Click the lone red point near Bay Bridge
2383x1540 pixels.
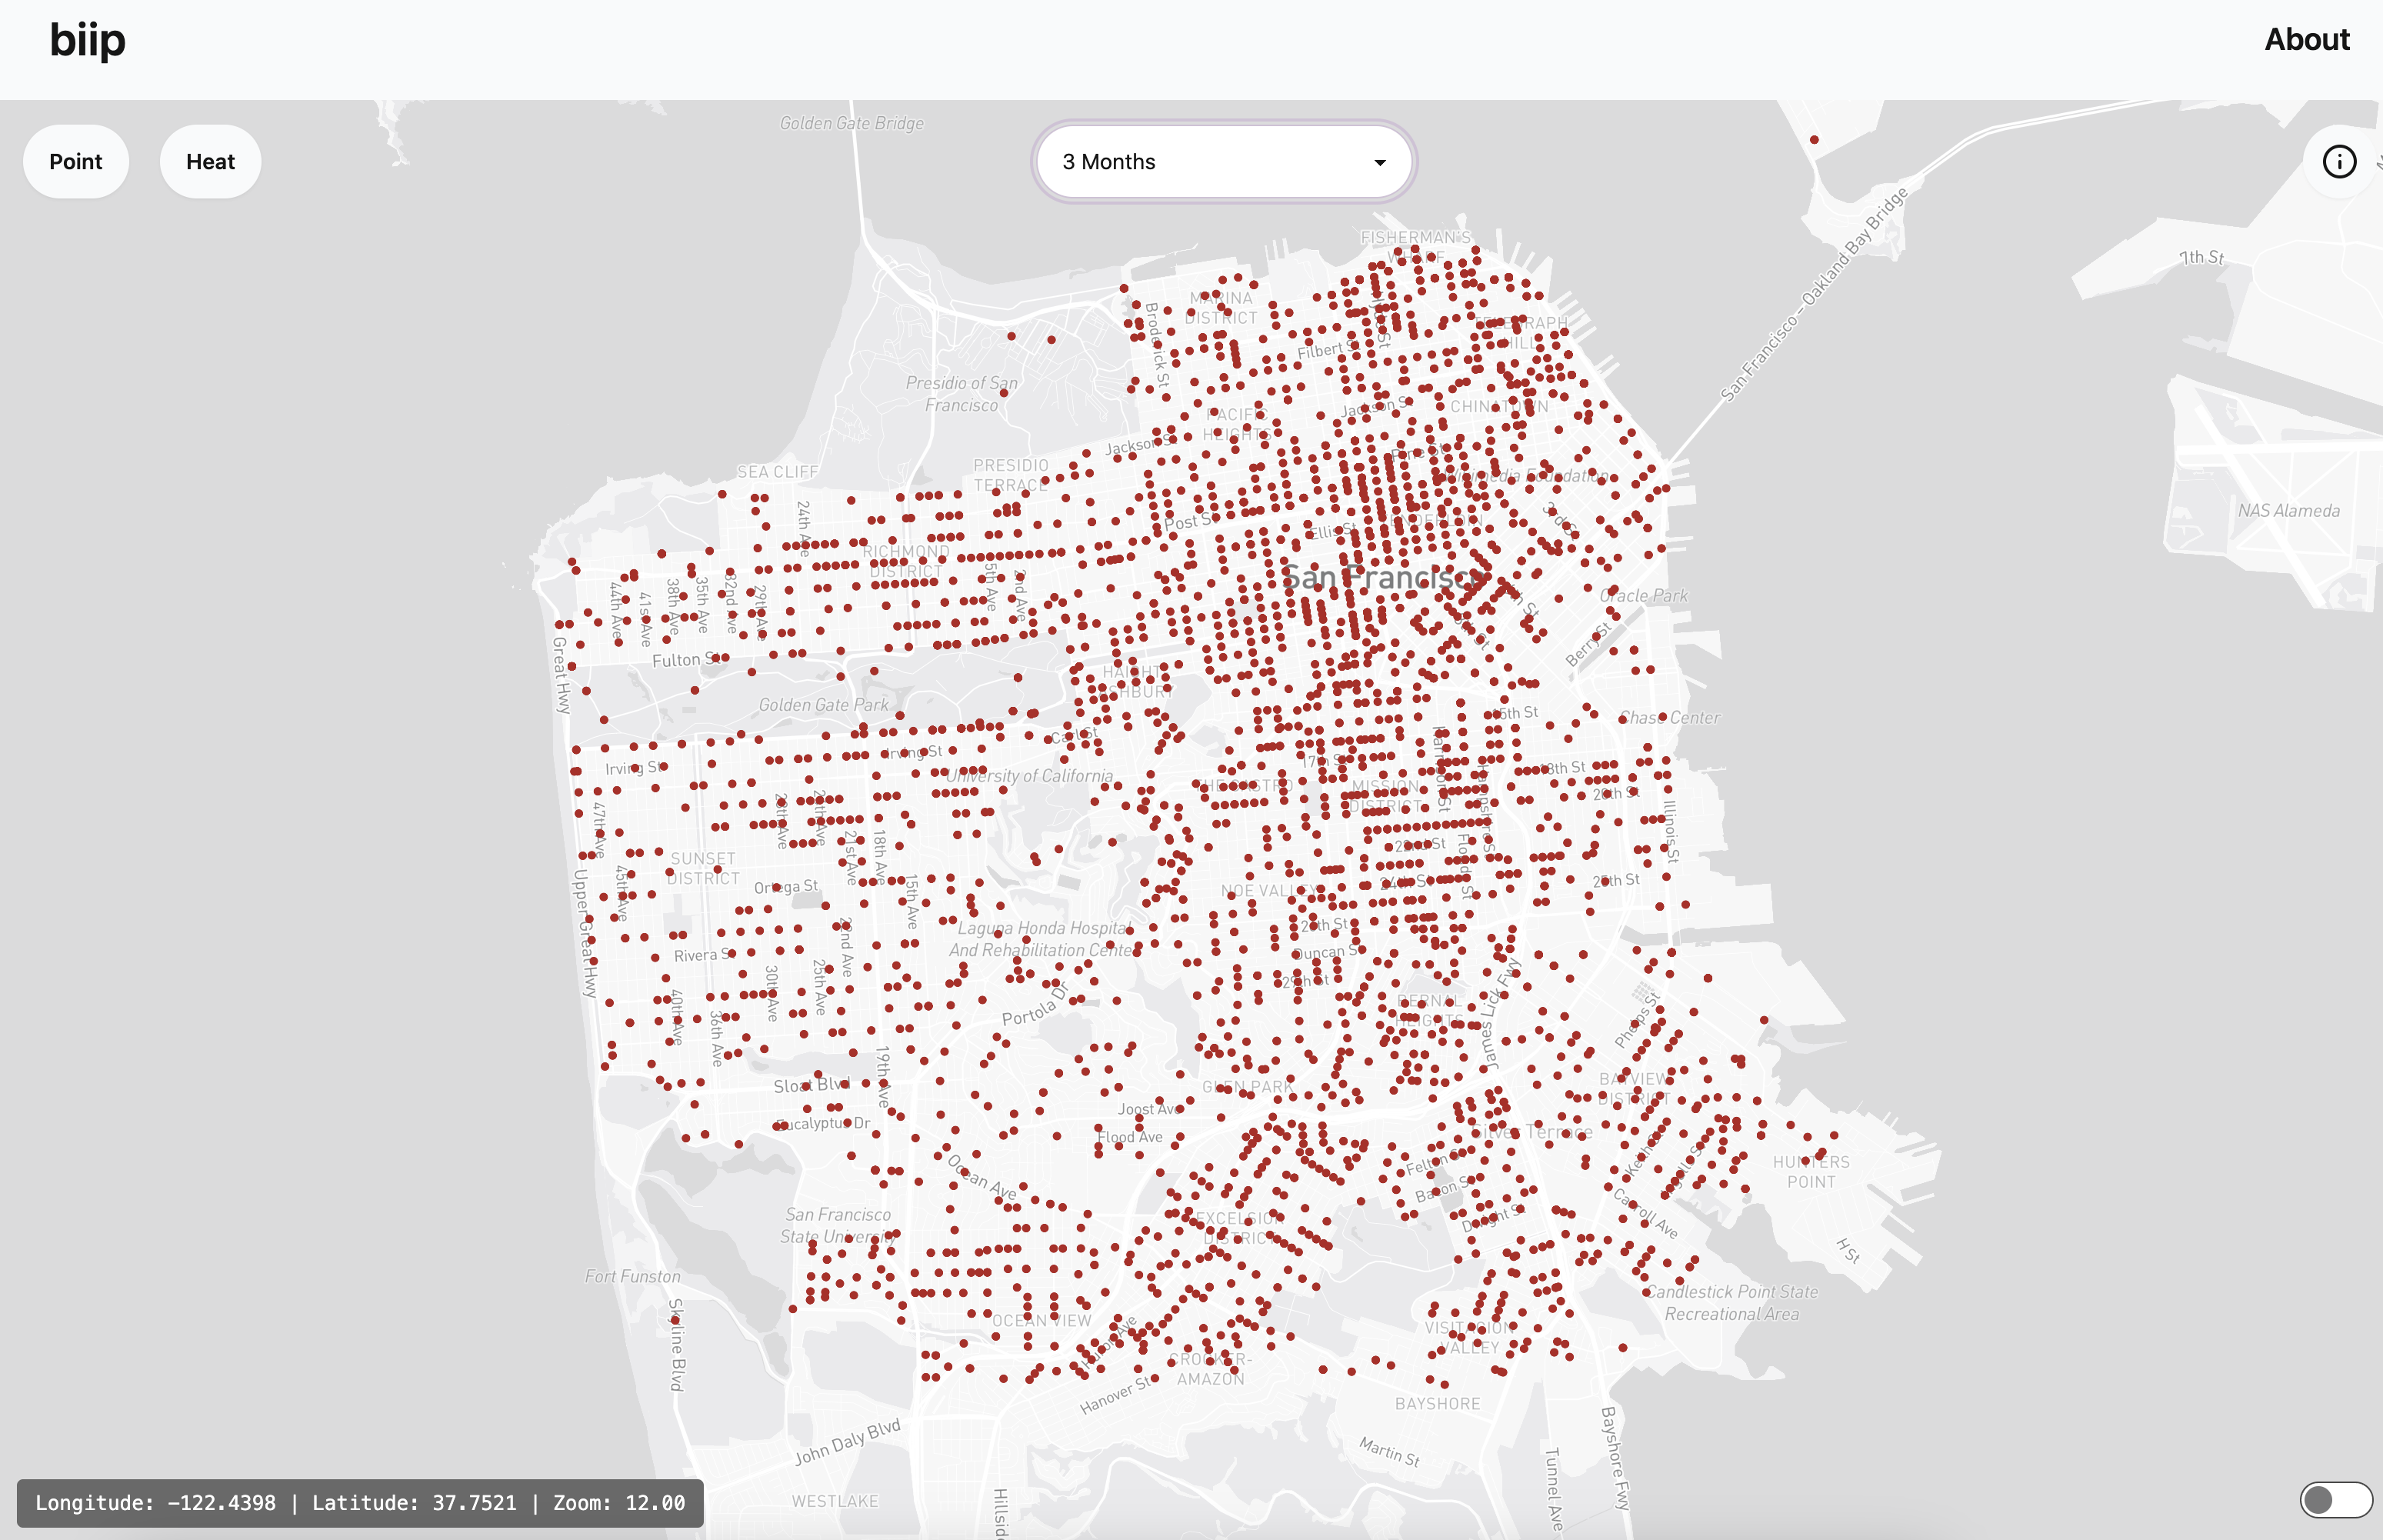click(x=1814, y=140)
